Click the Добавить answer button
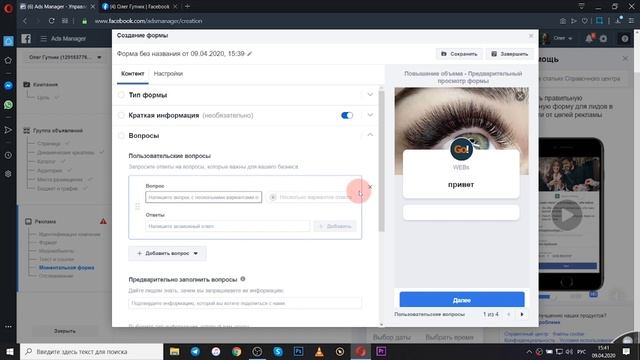This screenshot has height=360, width=640. pyautogui.click(x=335, y=226)
